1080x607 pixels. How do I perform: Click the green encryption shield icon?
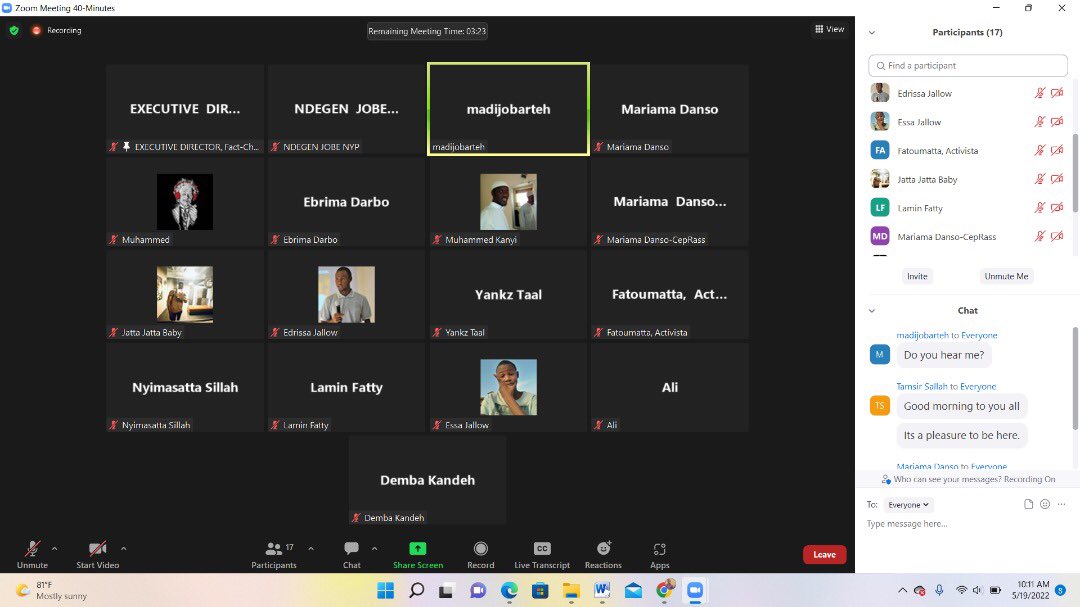click(14, 30)
